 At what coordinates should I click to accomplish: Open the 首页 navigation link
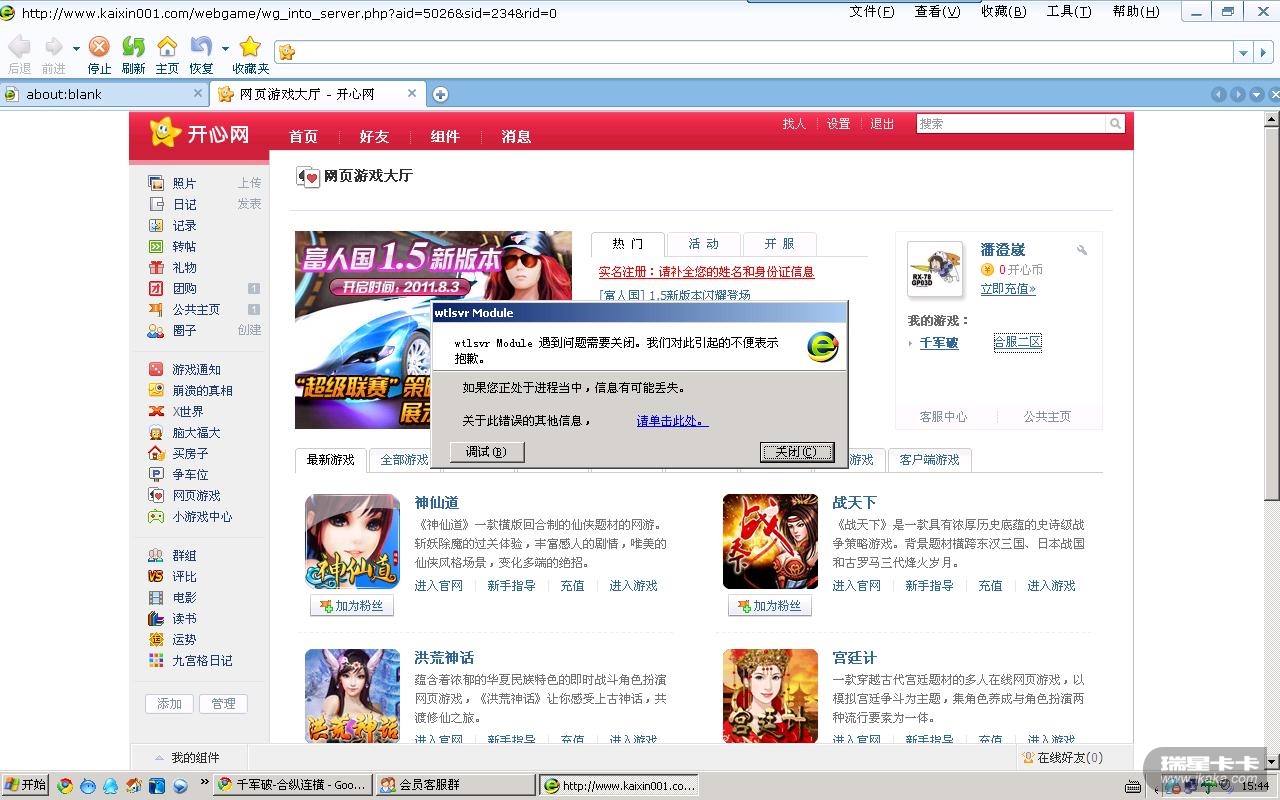(303, 137)
